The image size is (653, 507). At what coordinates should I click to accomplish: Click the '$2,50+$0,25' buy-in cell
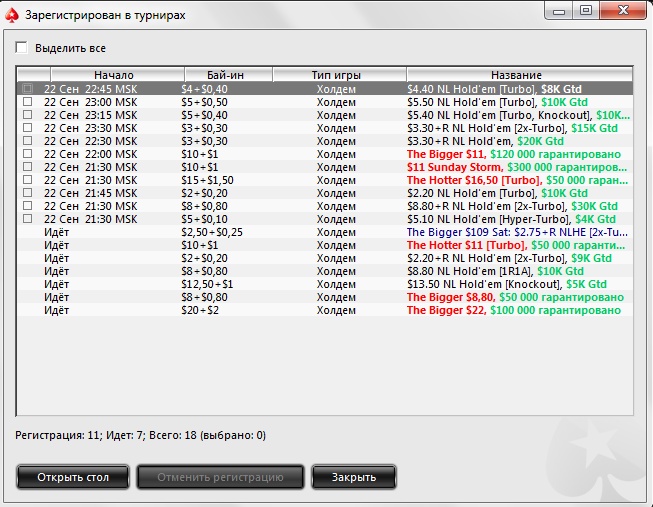point(212,232)
